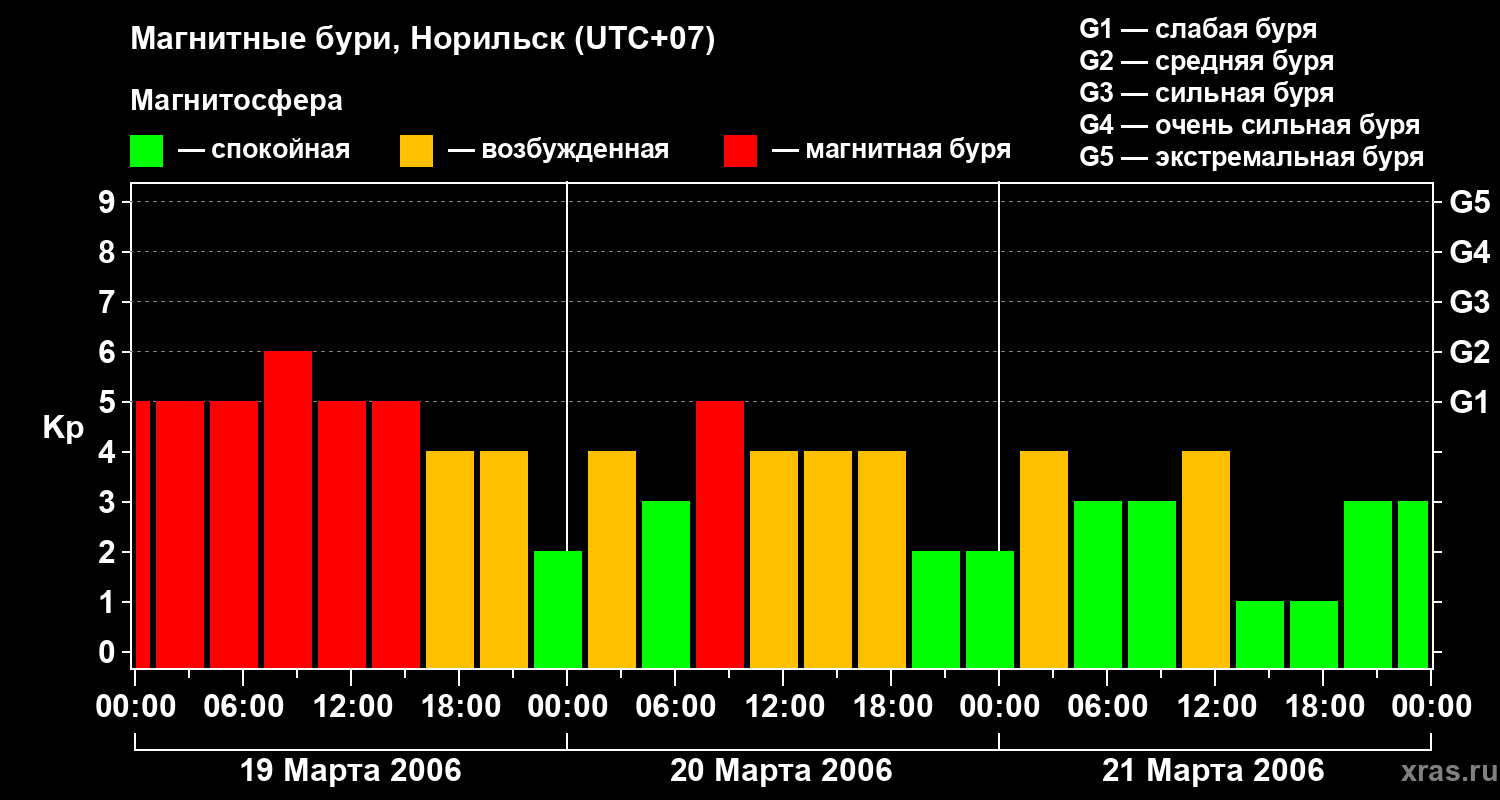The height and width of the screenshot is (800, 1500).
Task: Click the 'G4' label on the right axis
Action: pyautogui.click(x=1469, y=252)
